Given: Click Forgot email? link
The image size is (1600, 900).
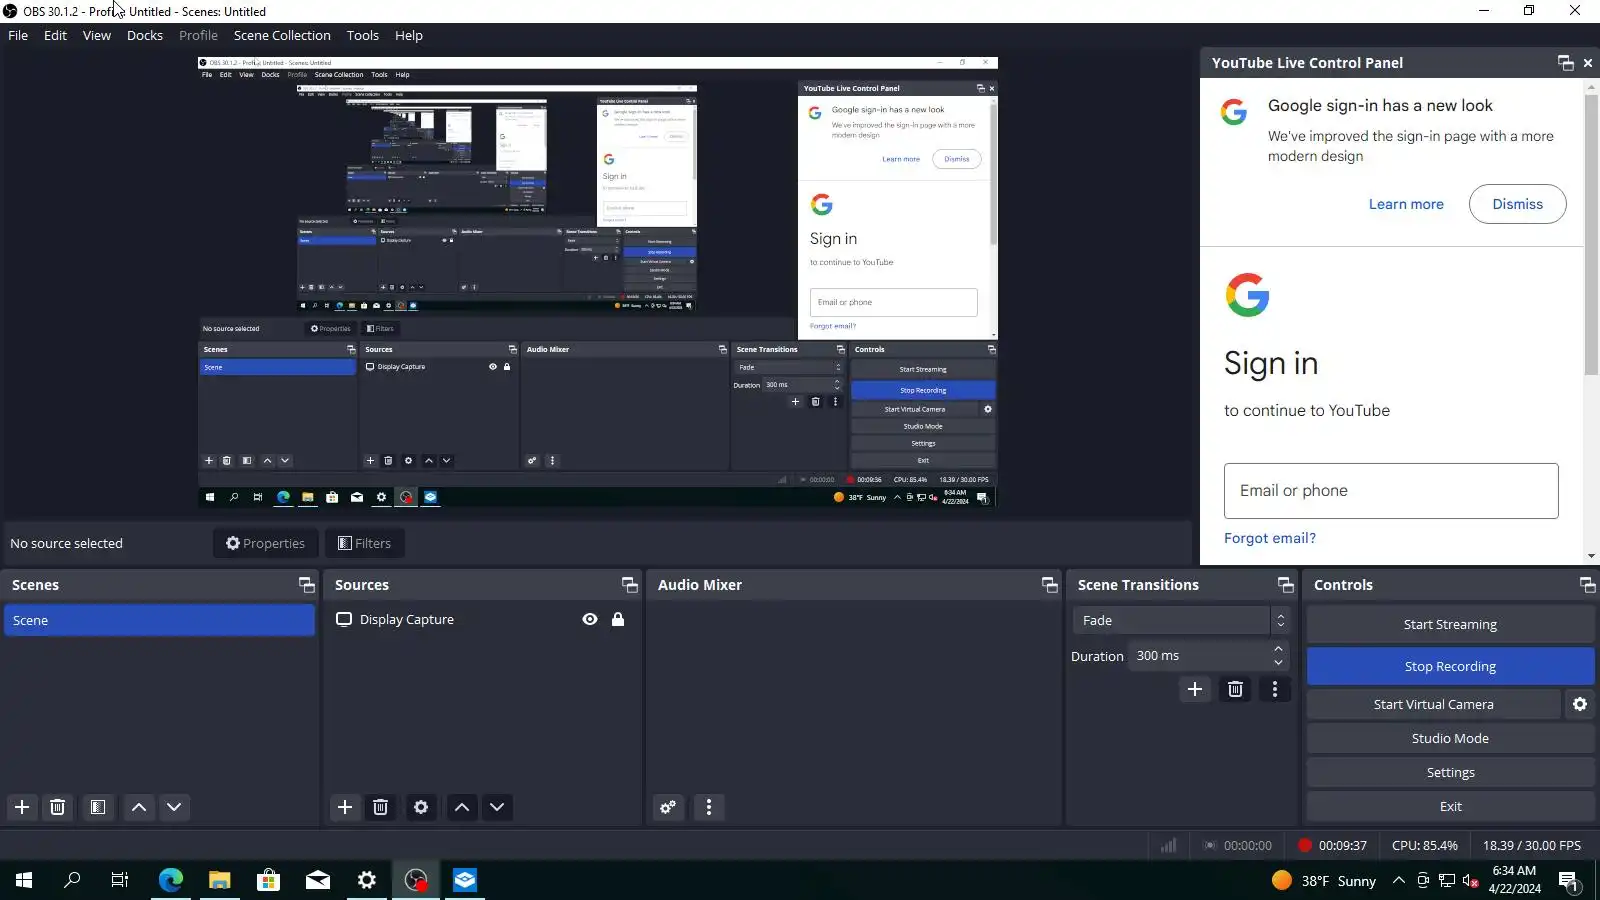Looking at the screenshot, I should coord(1270,538).
